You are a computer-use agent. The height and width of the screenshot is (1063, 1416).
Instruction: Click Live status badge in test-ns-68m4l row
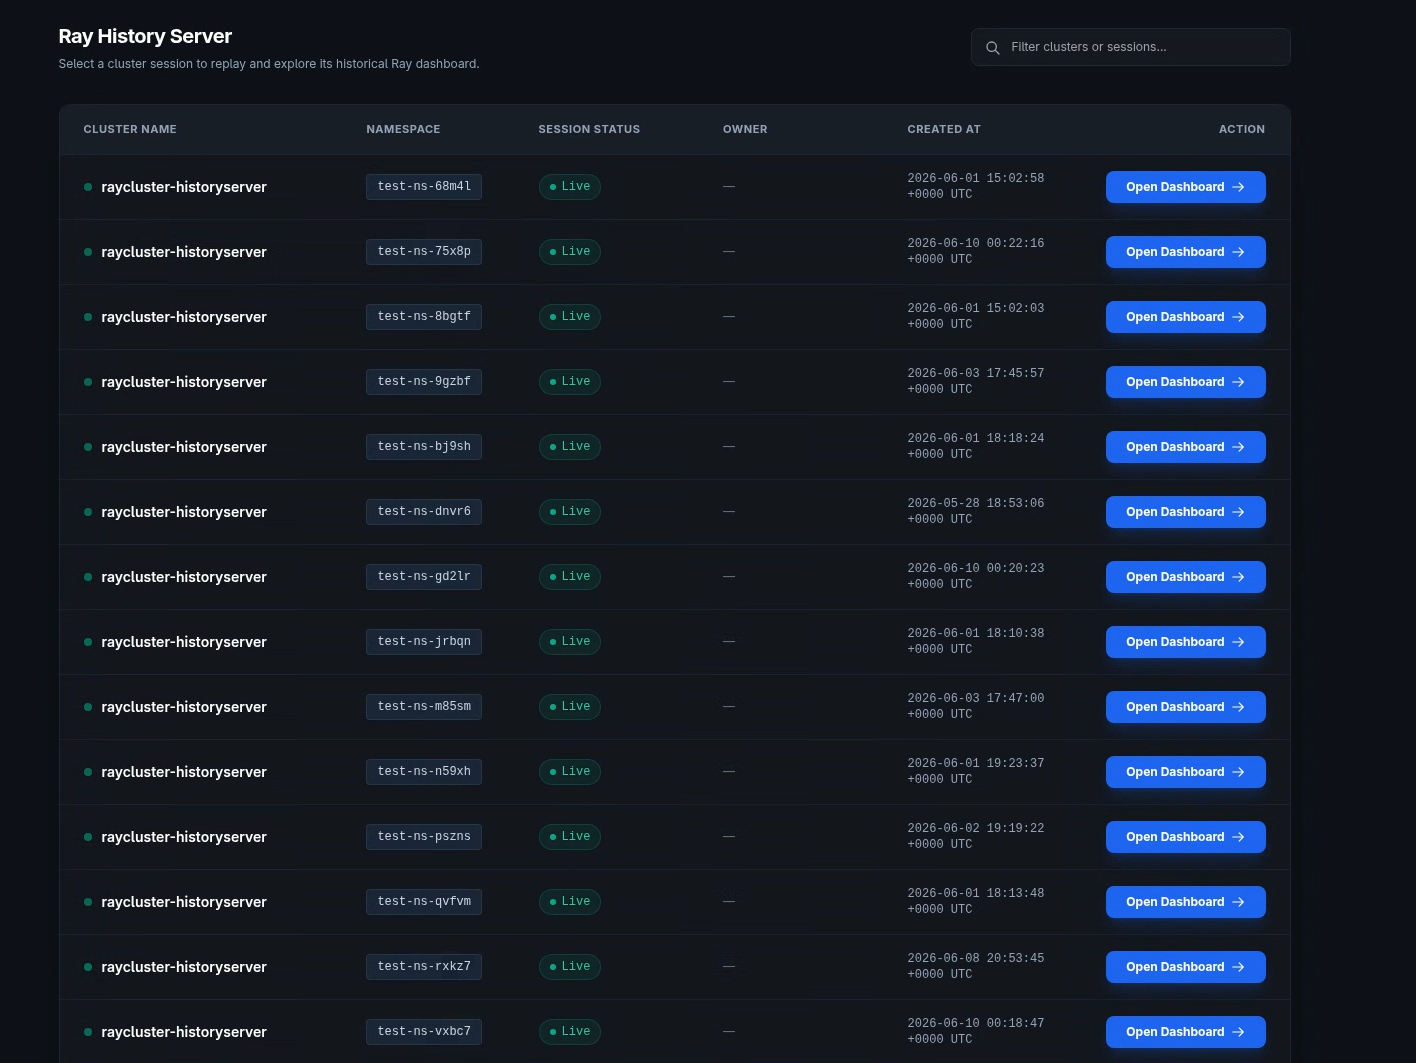click(x=570, y=187)
